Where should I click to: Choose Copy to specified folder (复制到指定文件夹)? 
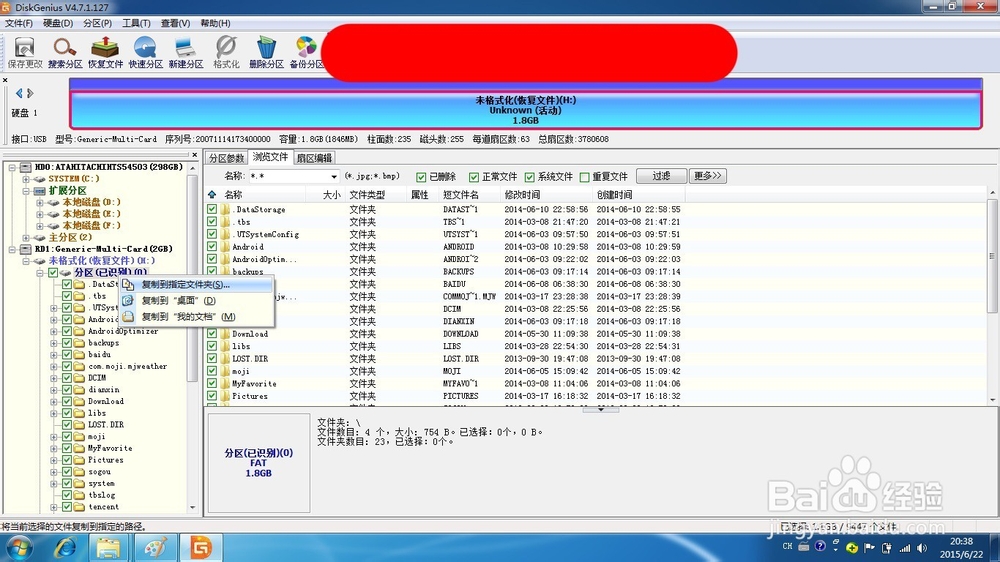pyautogui.click(x=196, y=285)
